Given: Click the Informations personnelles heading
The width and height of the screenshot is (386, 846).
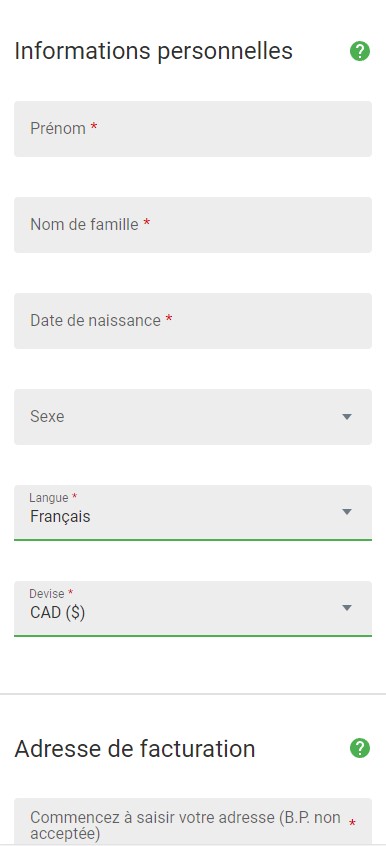Looking at the screenshot, I should point(153,51).
